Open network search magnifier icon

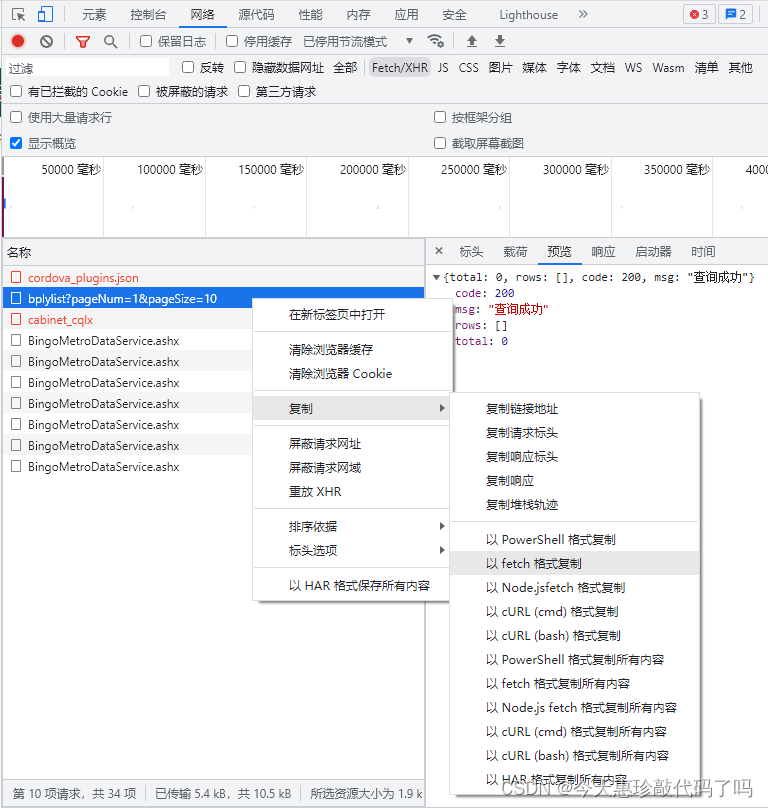click(110, 42)
